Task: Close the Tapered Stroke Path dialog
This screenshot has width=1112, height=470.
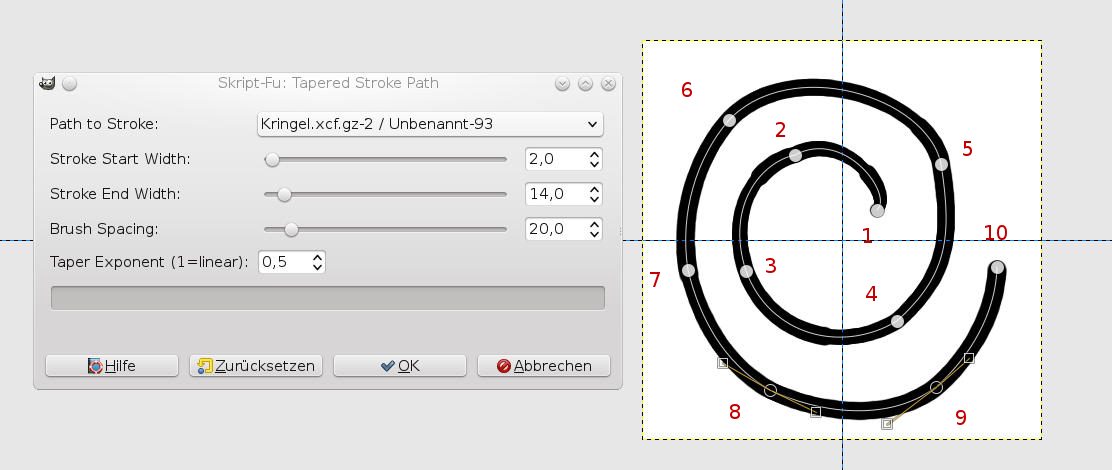Action: (x=608, y=84)
